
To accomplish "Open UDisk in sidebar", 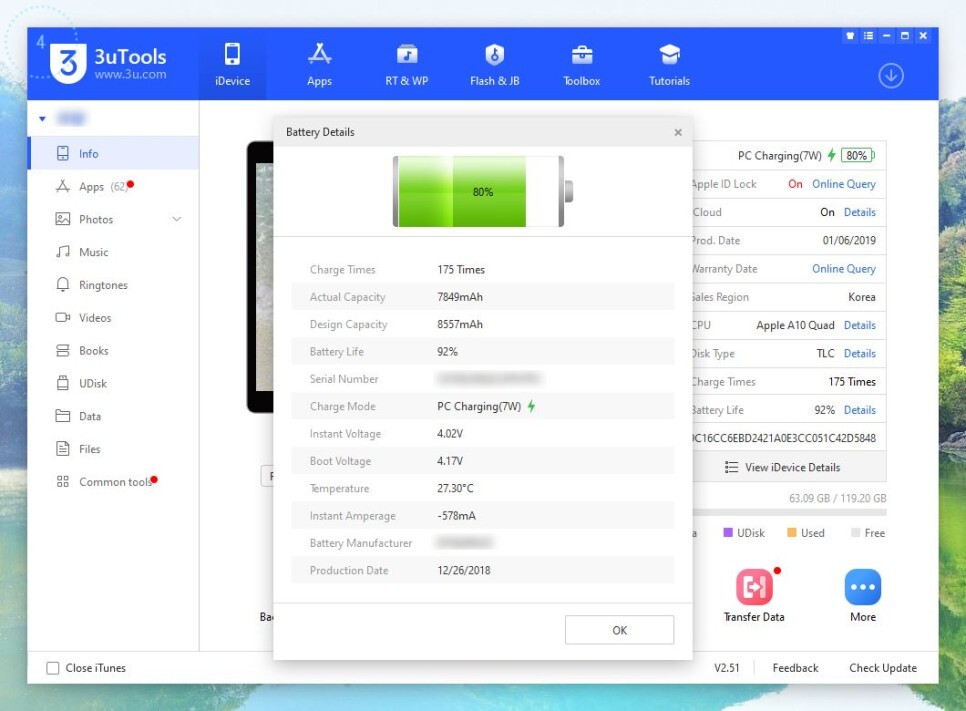I will (114, 383).
